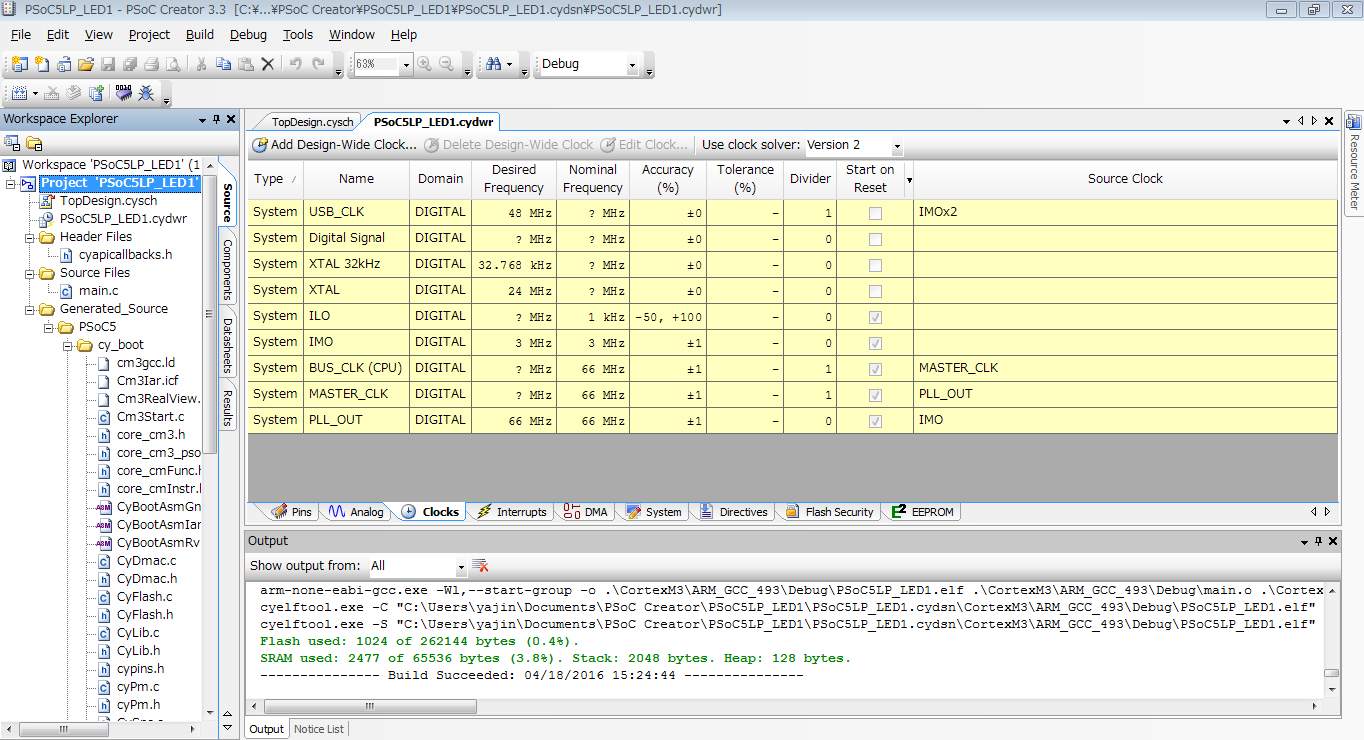Toggle Start on Reset for PLL_OUT
1364x740 pixels.
(x=876, y=421)
